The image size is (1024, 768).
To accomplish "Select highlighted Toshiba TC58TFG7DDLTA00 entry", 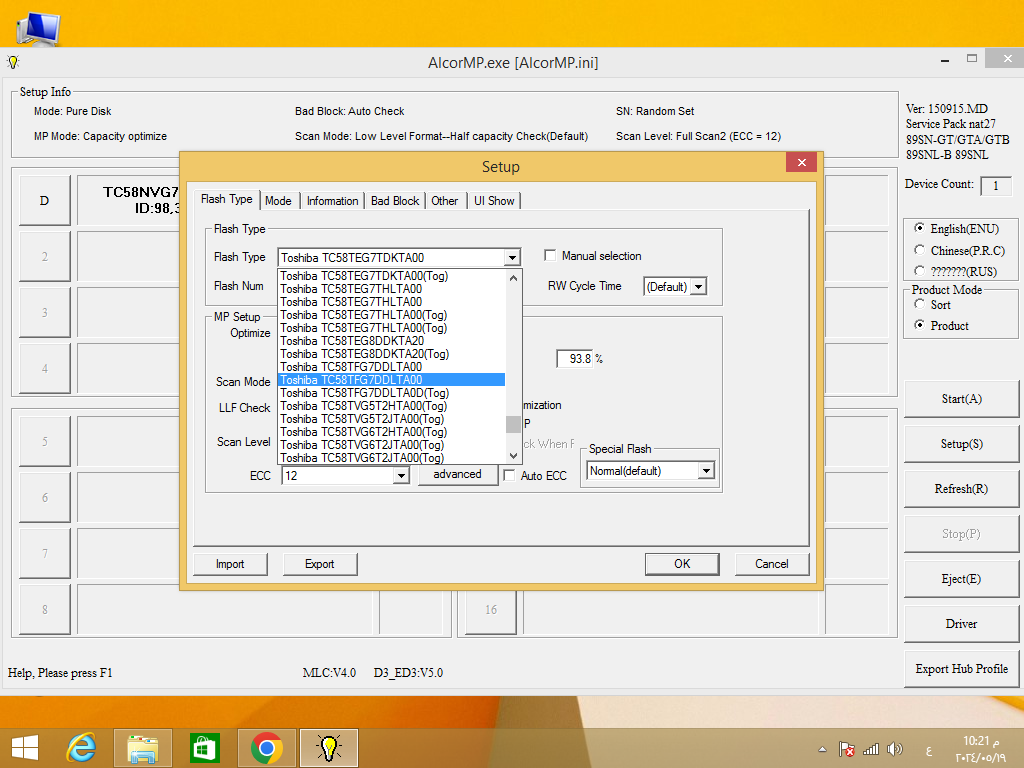I will click(392, 379).
